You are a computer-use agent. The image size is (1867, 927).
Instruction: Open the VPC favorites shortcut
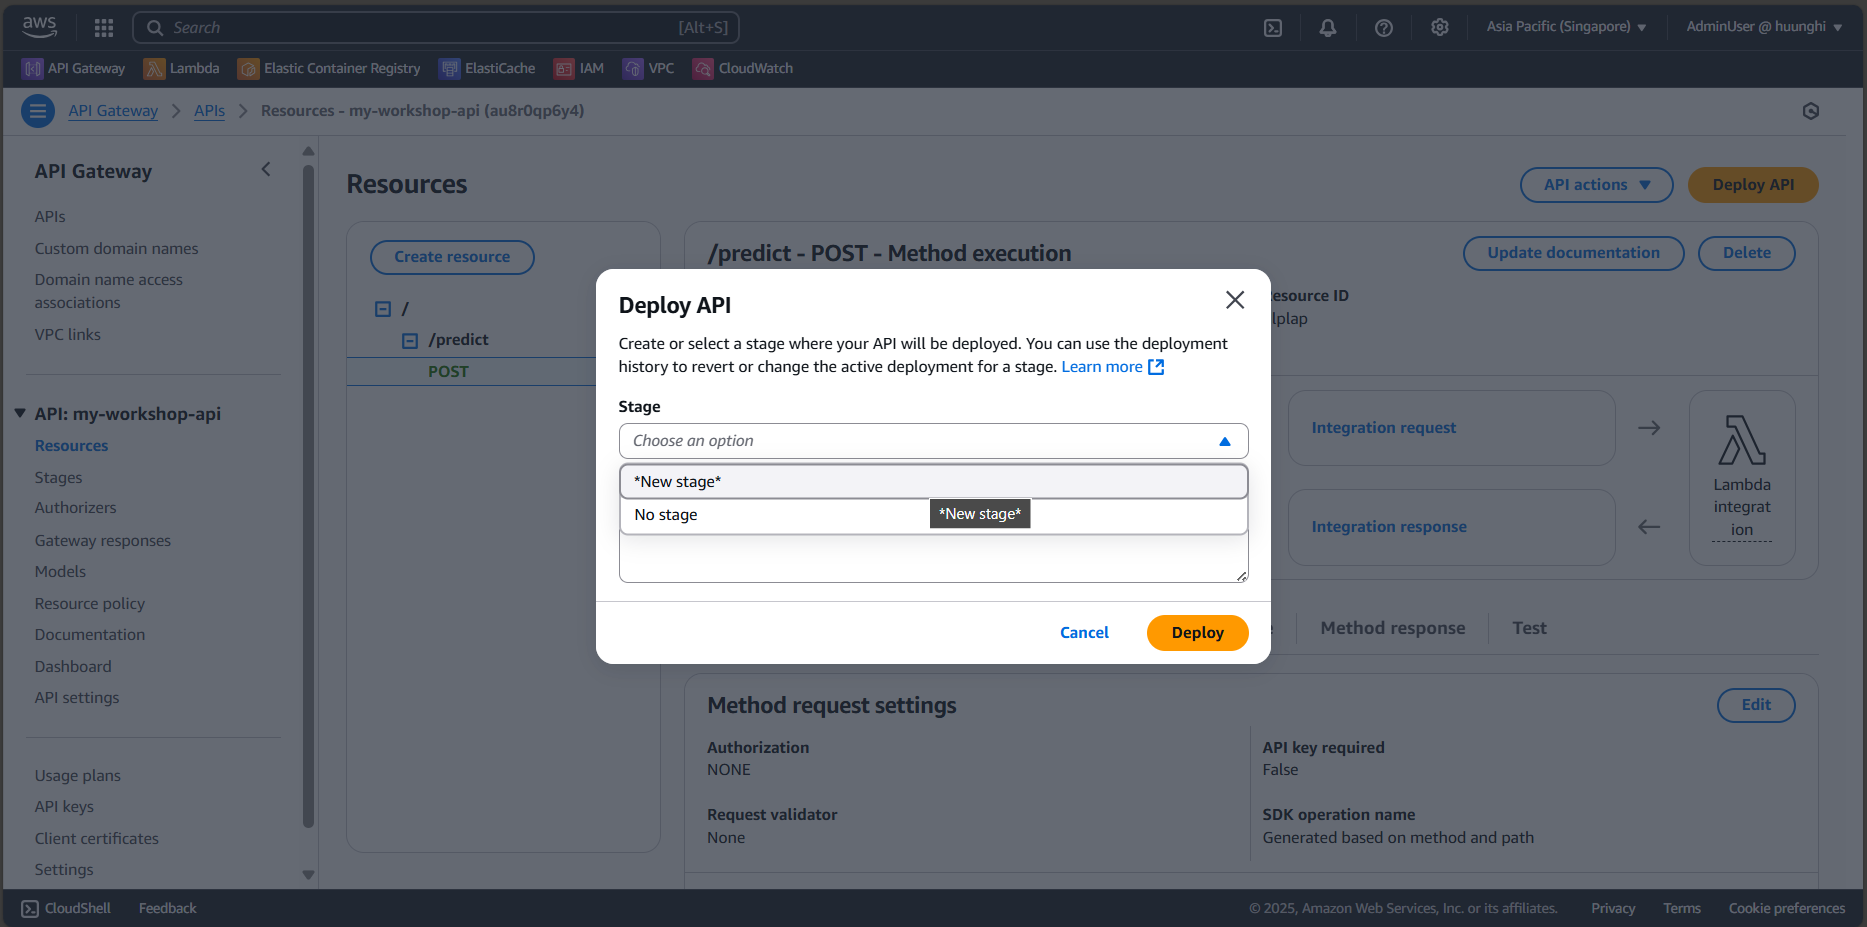coord(648,68)
